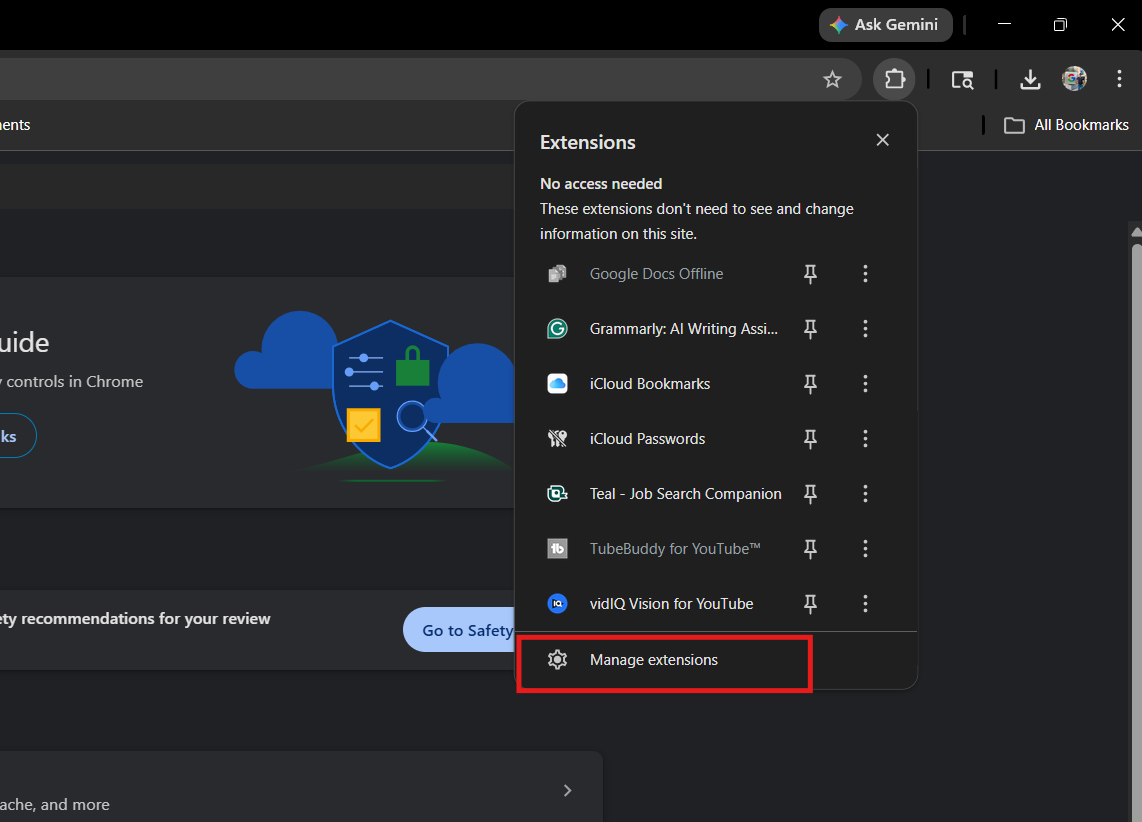1142x822 pixels.
Task: Open the Chrome profile avatar
Action: click(1074, 79)
